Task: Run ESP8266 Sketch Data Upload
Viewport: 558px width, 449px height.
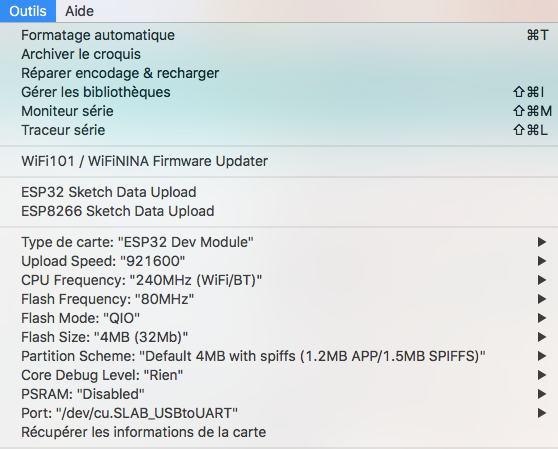Action: point(279,211)
